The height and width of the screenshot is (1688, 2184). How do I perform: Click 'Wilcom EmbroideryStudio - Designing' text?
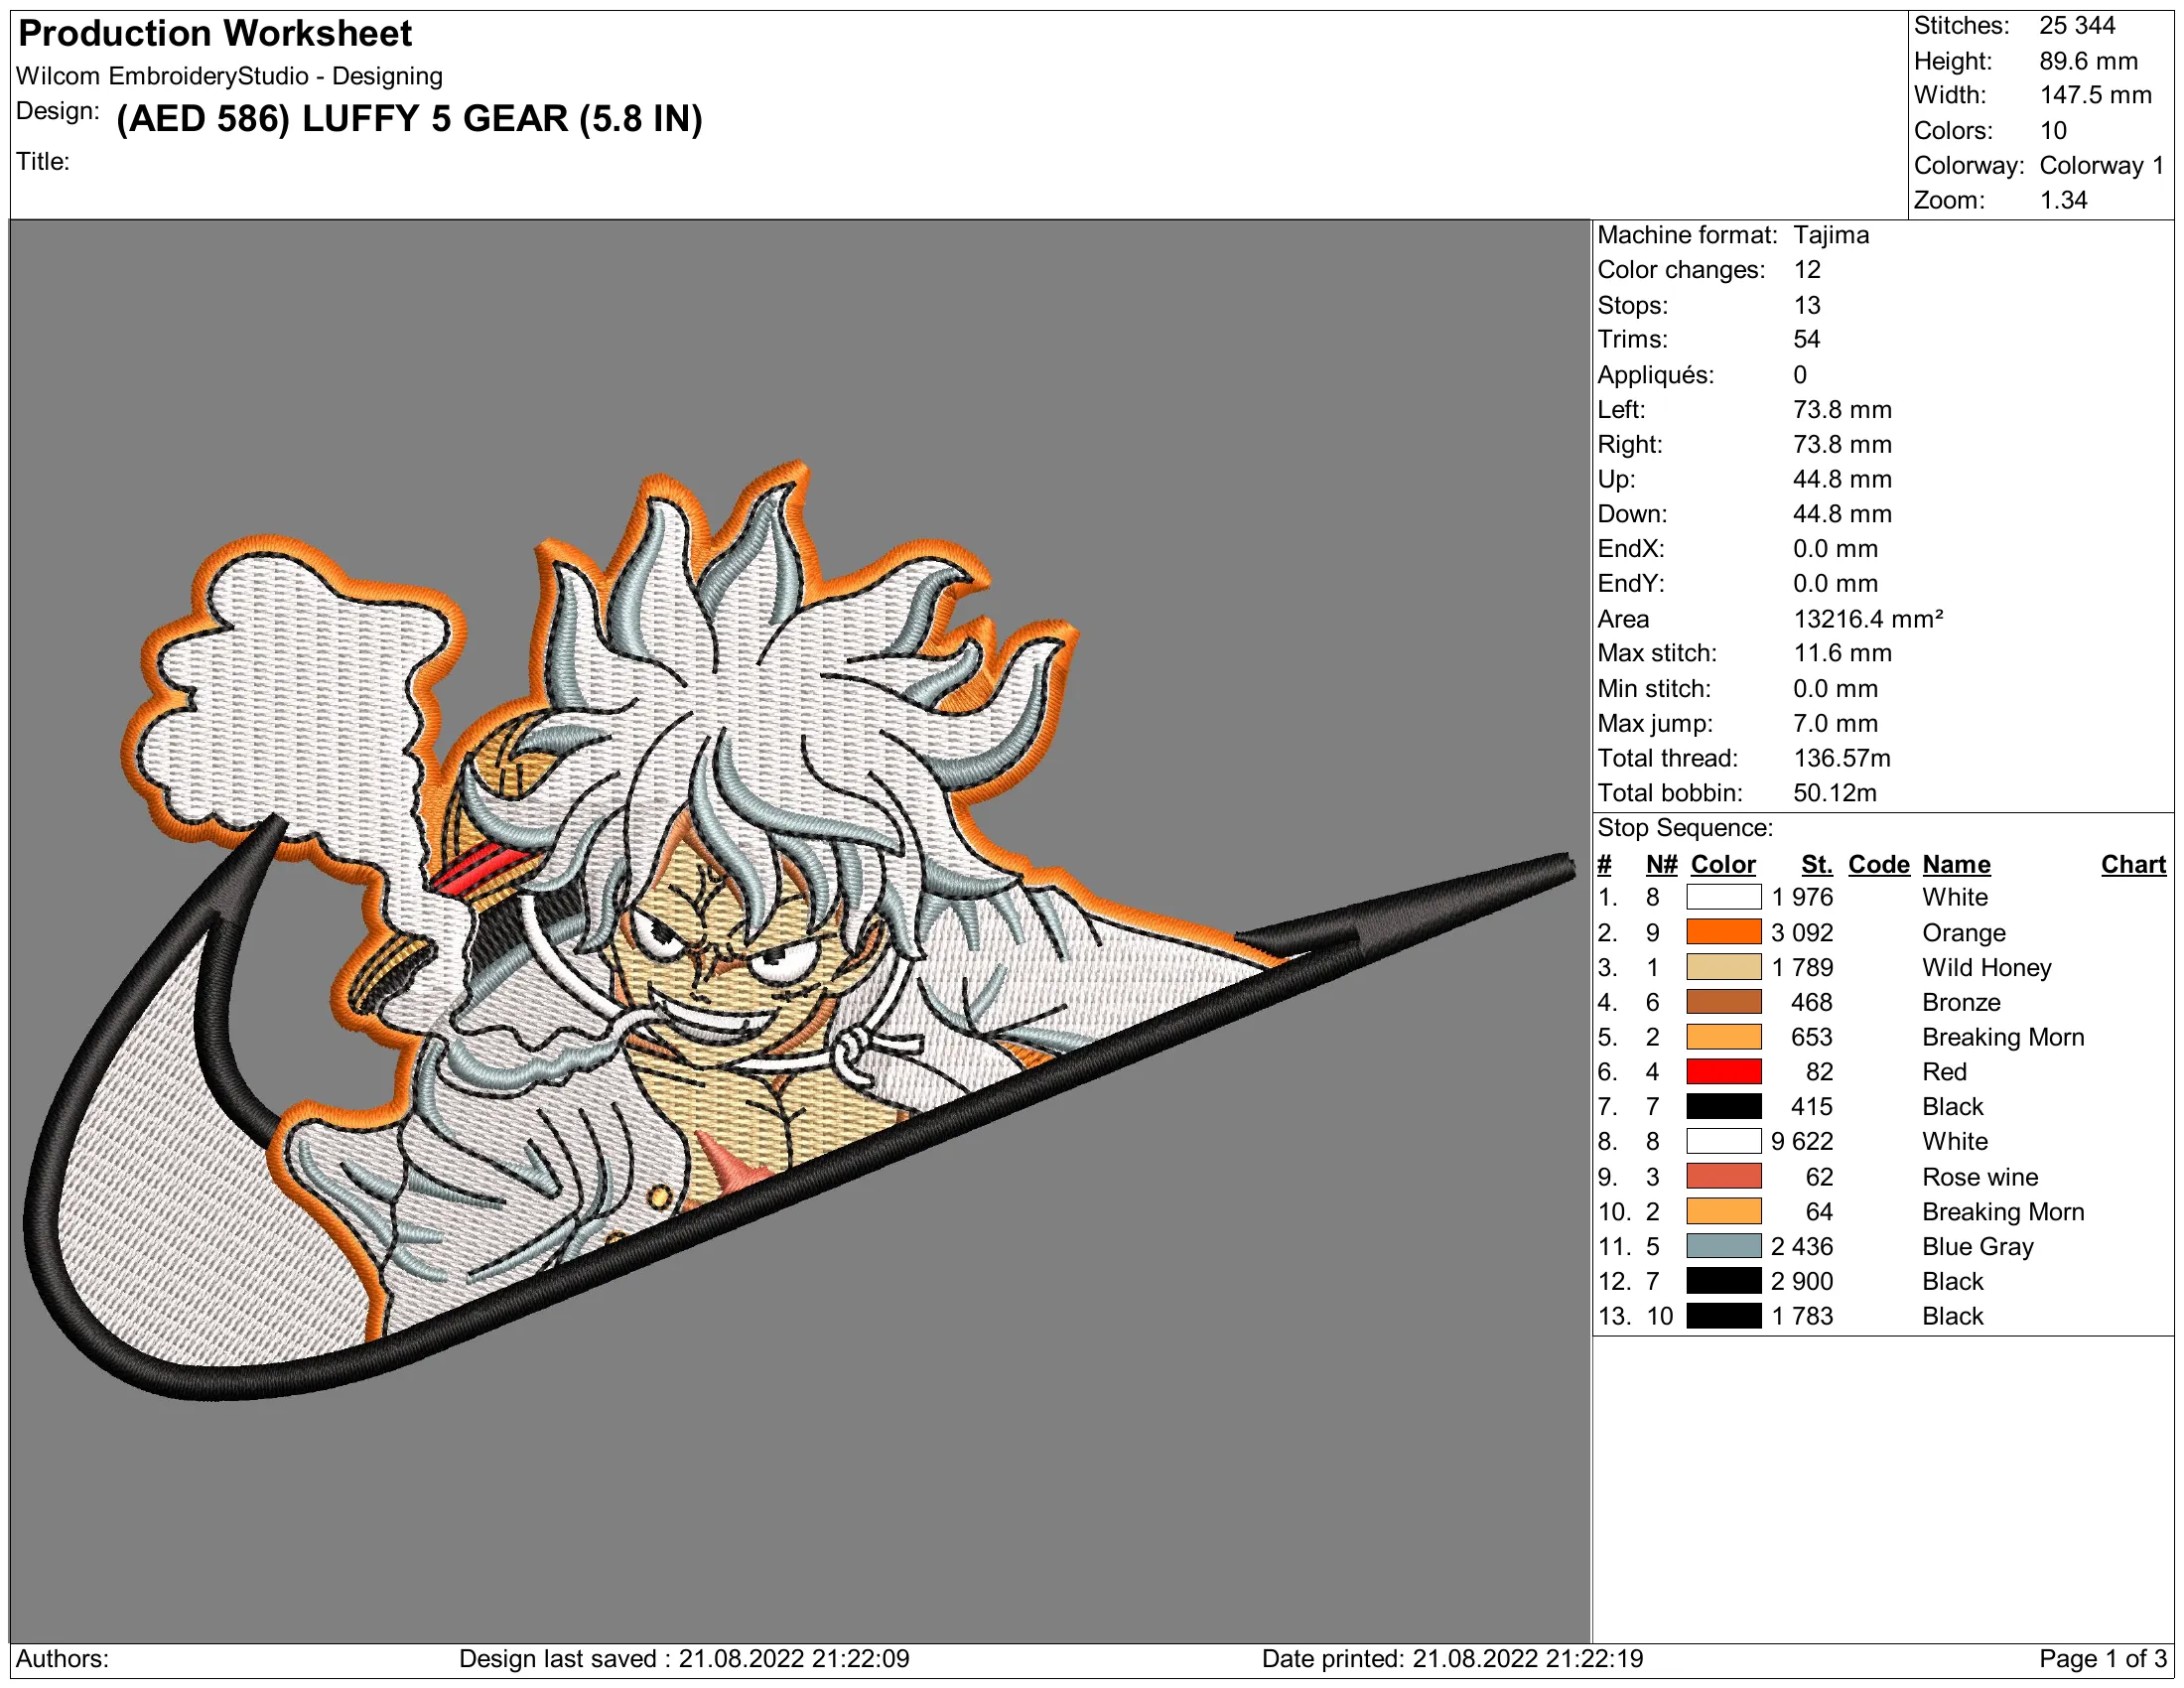point(229,76)
